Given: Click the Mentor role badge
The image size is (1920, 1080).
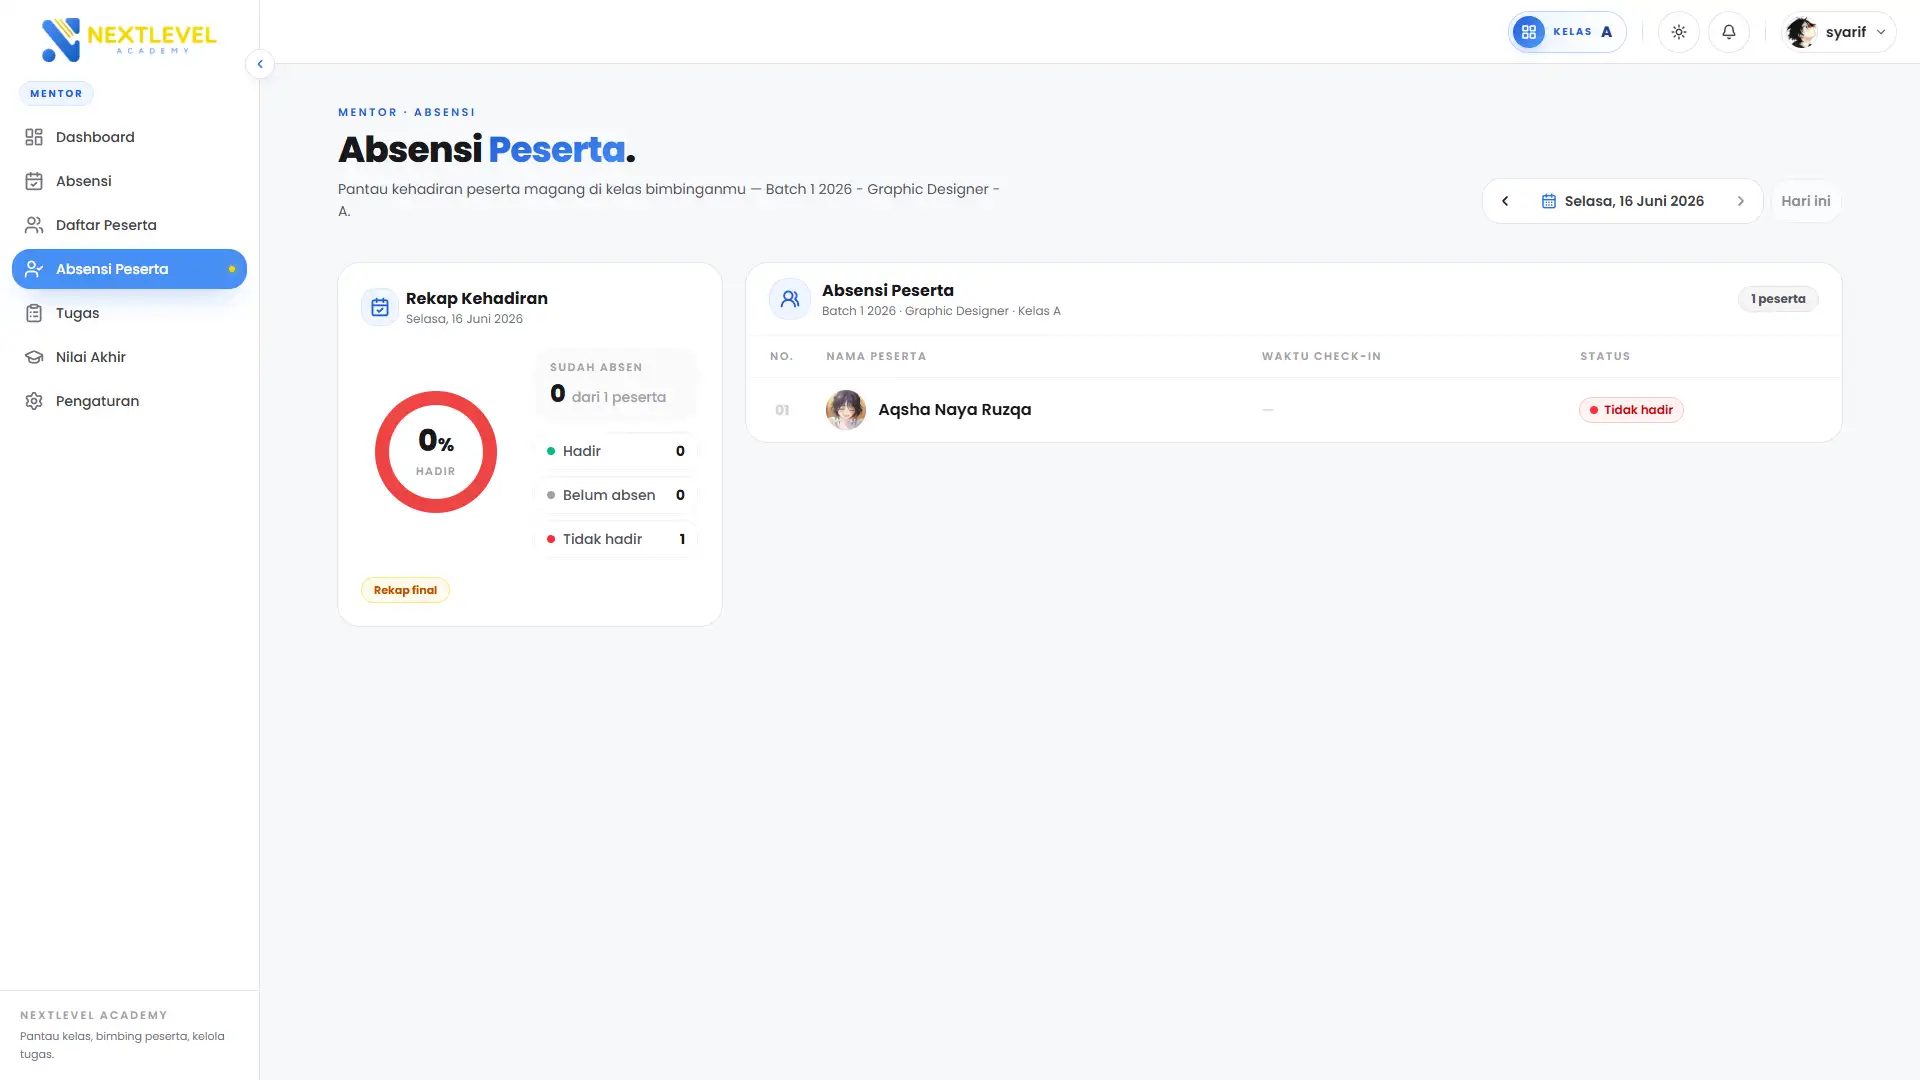Looking at the screenshot, I should pyautogui.click(x=56, y=93).
